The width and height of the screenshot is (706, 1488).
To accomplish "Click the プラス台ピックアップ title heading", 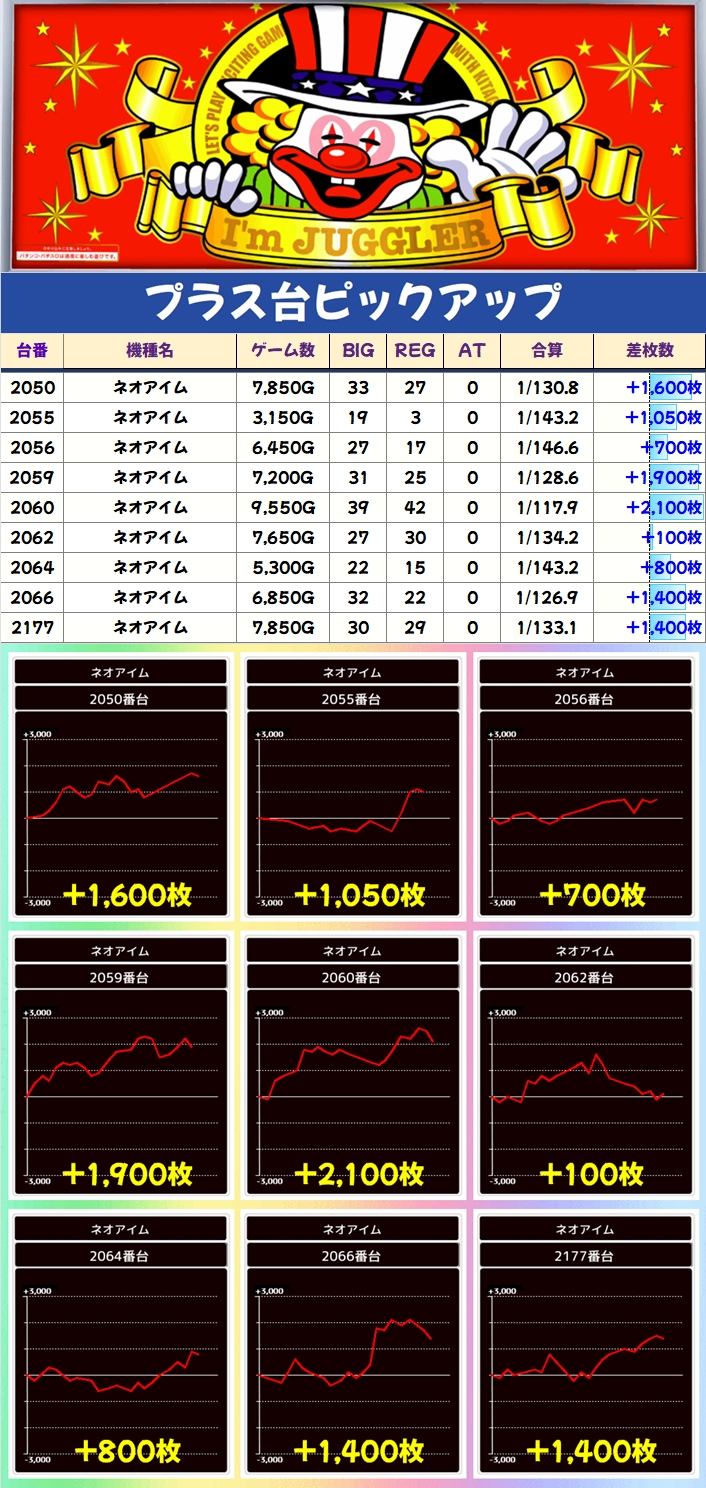I will point(353,302).
